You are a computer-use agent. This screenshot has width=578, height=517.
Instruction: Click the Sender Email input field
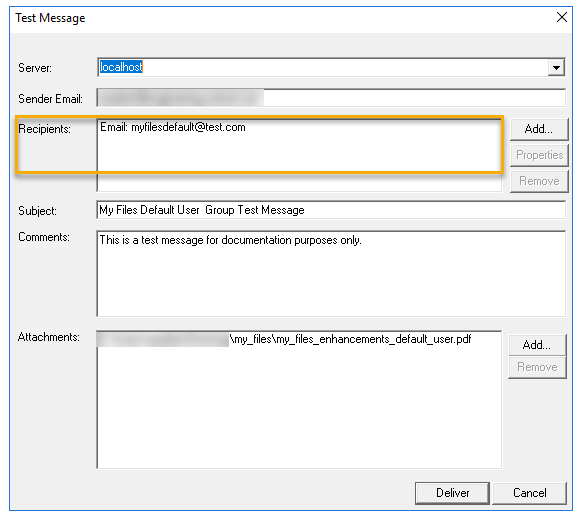(x=331, y=98)
